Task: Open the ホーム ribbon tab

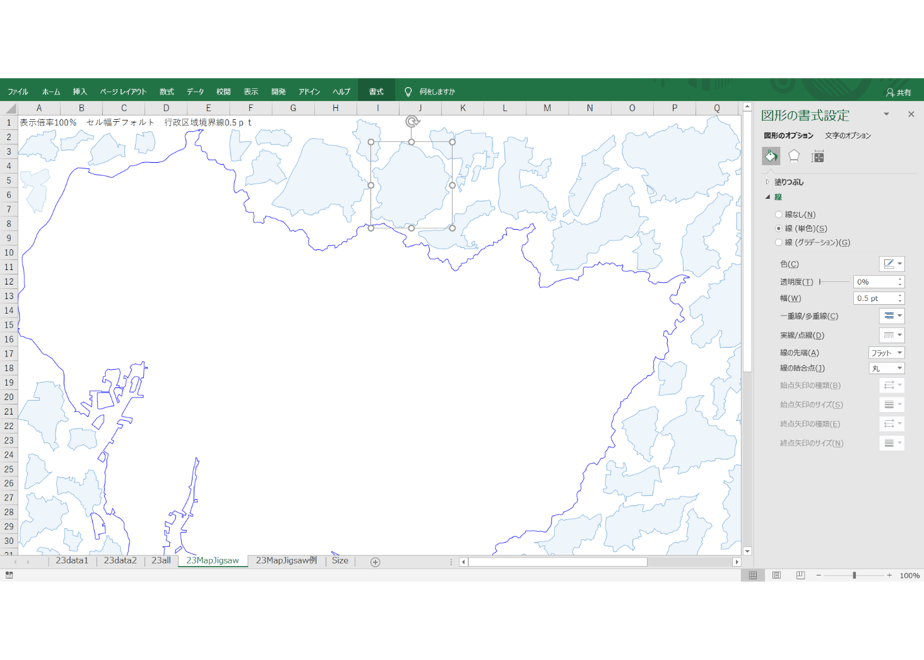Action: (x=51, y=91)
